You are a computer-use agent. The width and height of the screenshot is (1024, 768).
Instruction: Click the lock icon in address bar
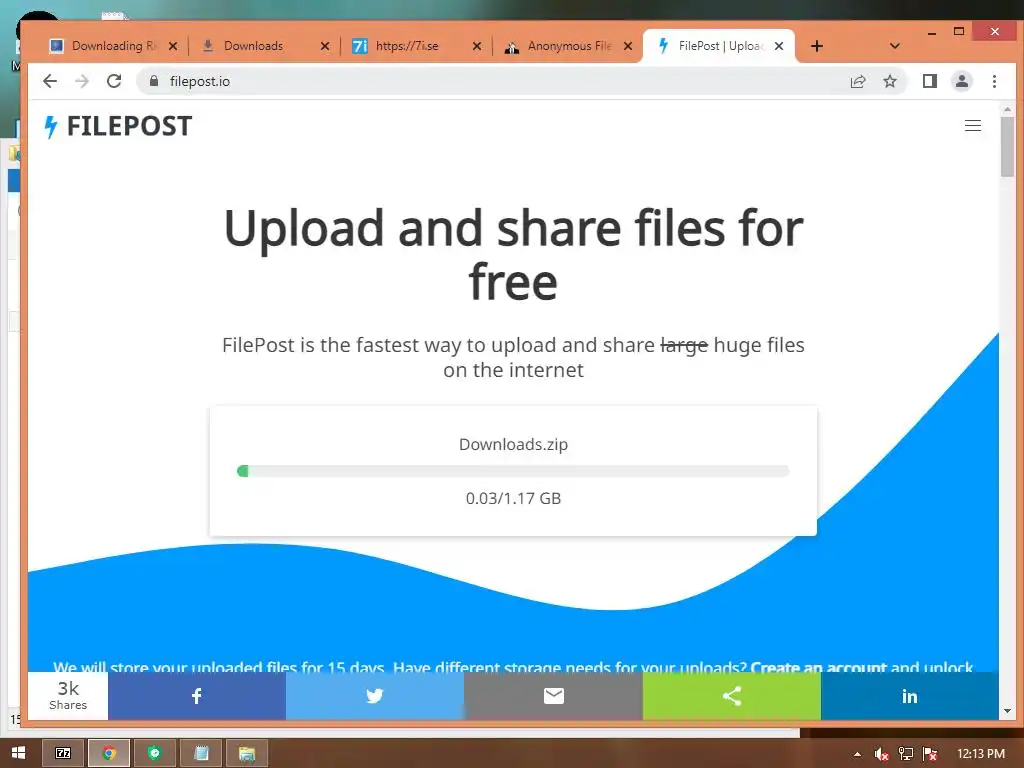[x=153, y=81]
